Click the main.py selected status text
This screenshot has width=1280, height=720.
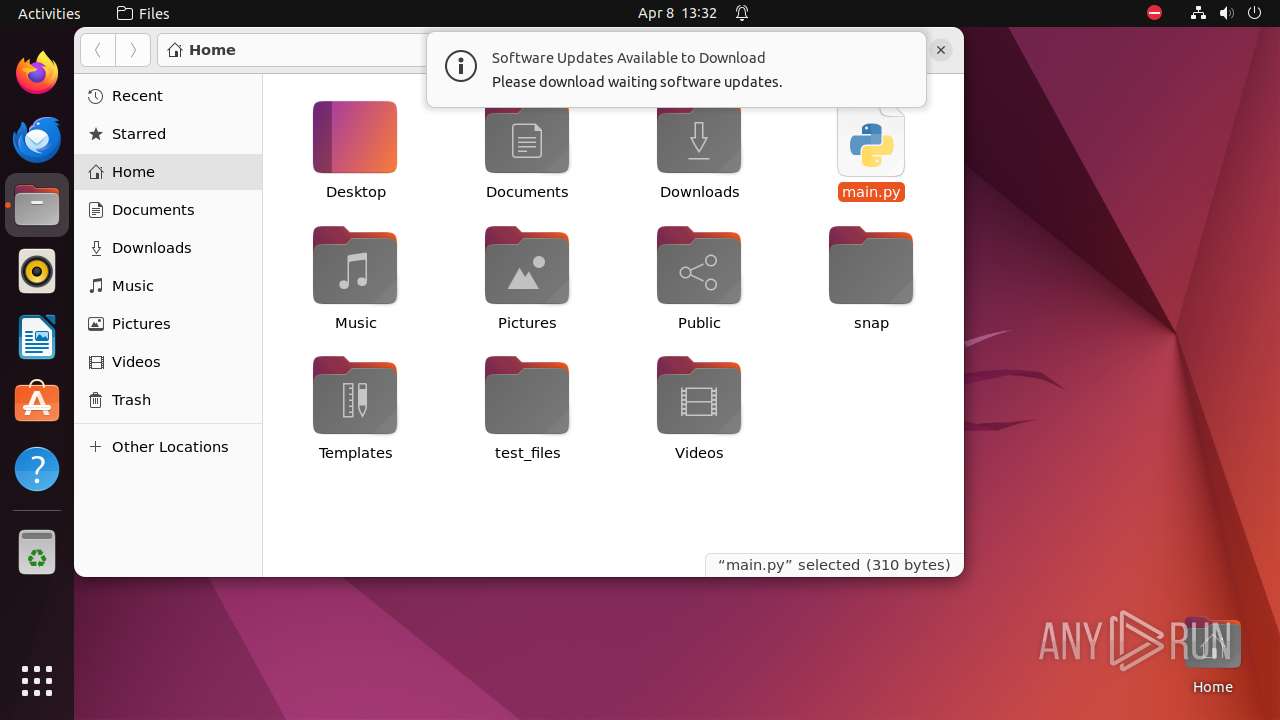(x=834, y=565)
